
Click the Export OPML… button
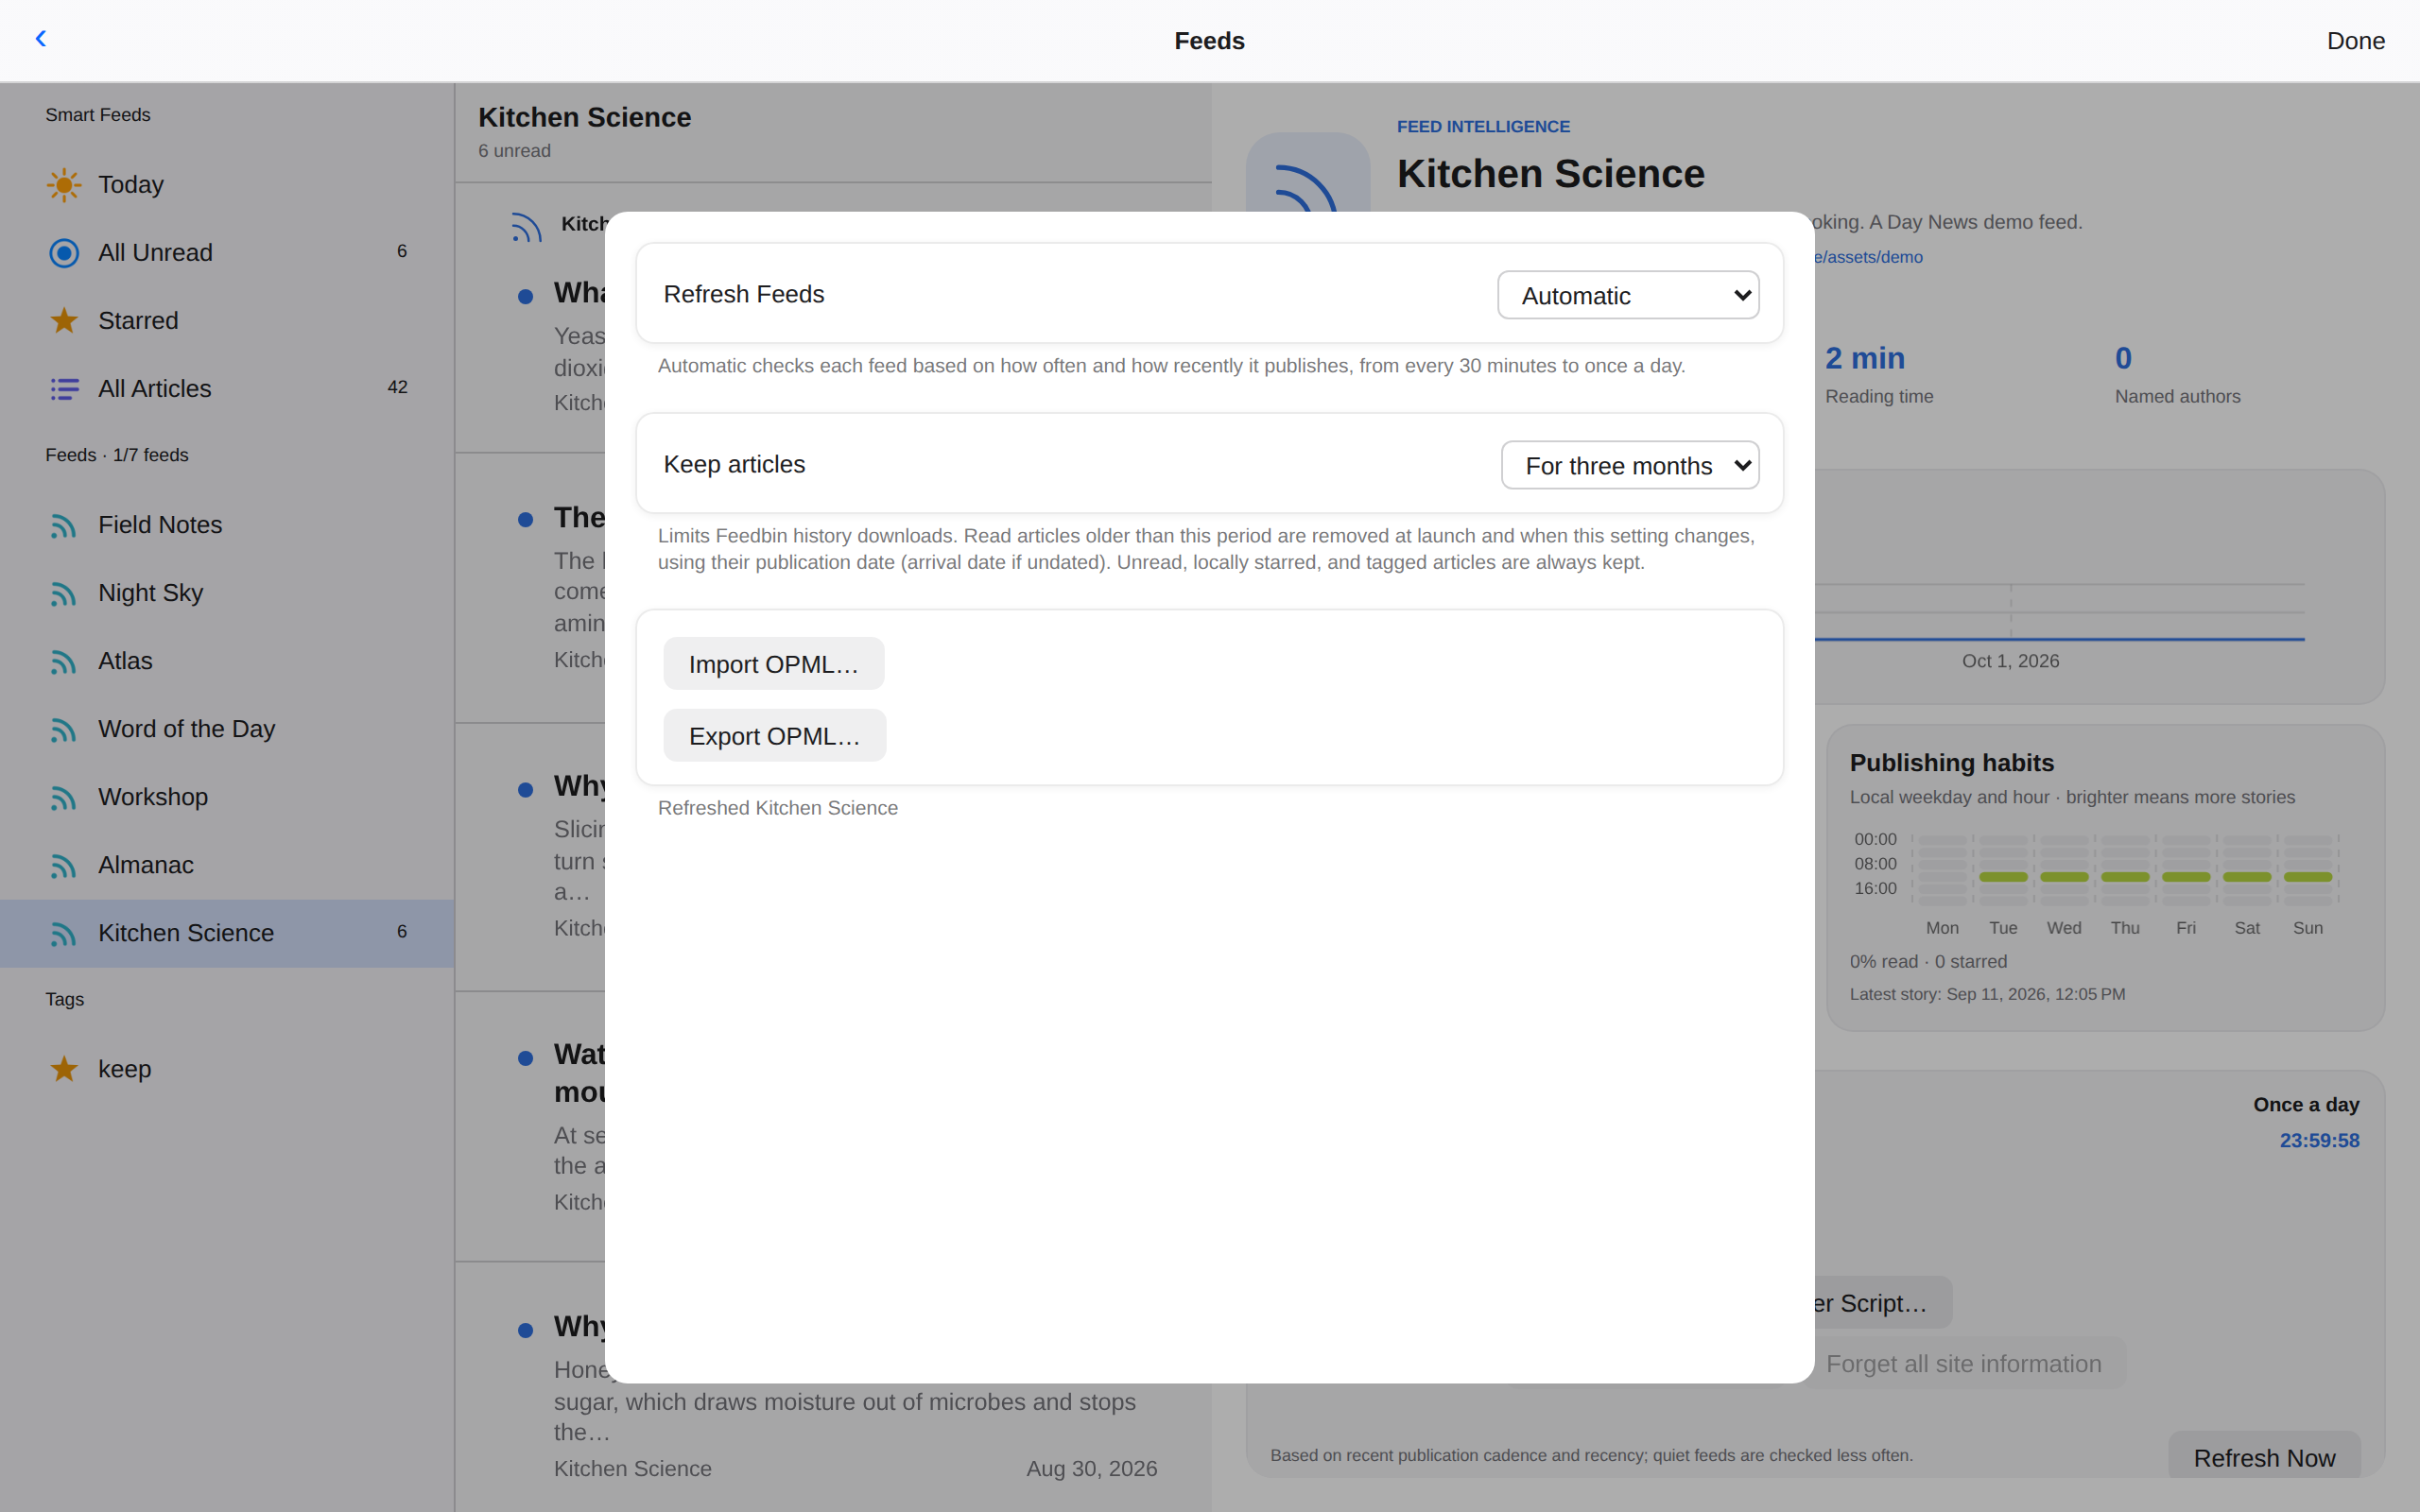(774, 736)
